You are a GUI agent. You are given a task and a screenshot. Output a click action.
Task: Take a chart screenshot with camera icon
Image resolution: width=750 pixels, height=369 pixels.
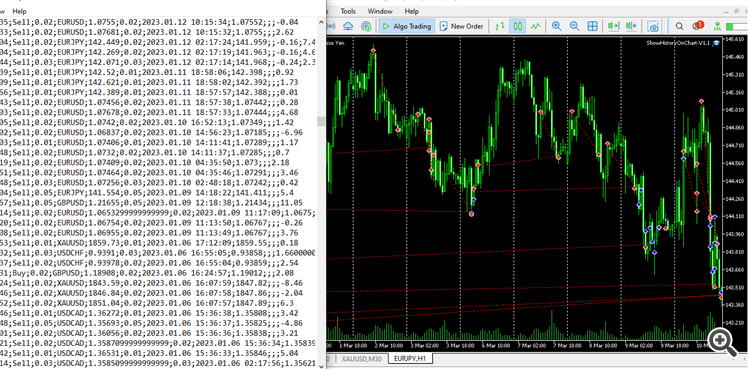[x=653, y=26]
